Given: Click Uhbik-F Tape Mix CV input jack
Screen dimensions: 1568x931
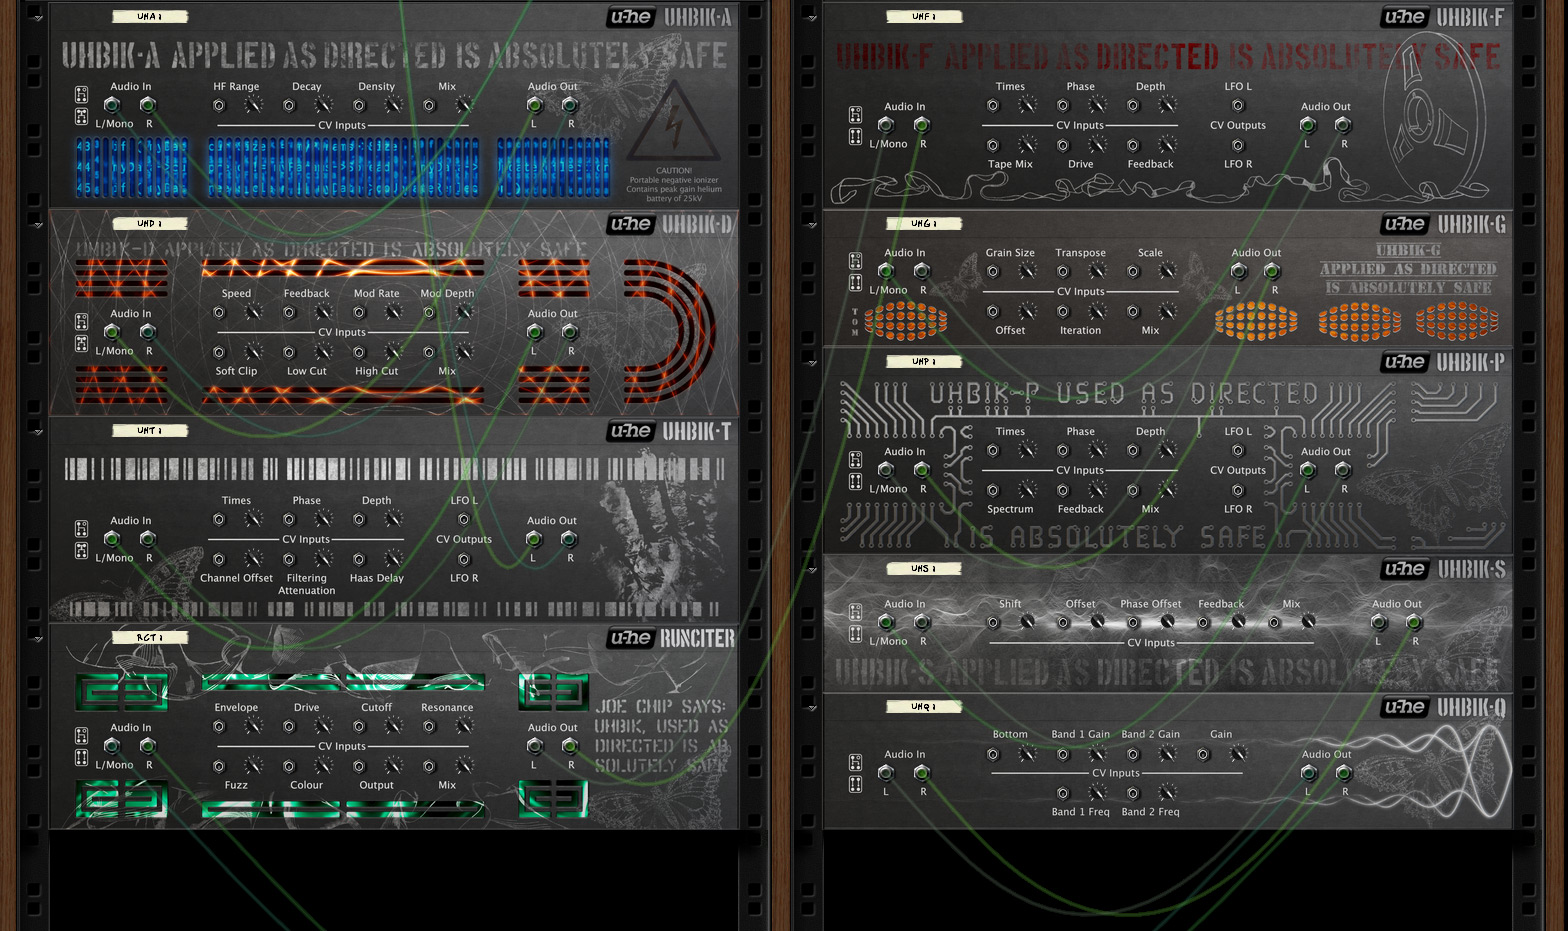Looking at the screenshot, I should [993, 145].
